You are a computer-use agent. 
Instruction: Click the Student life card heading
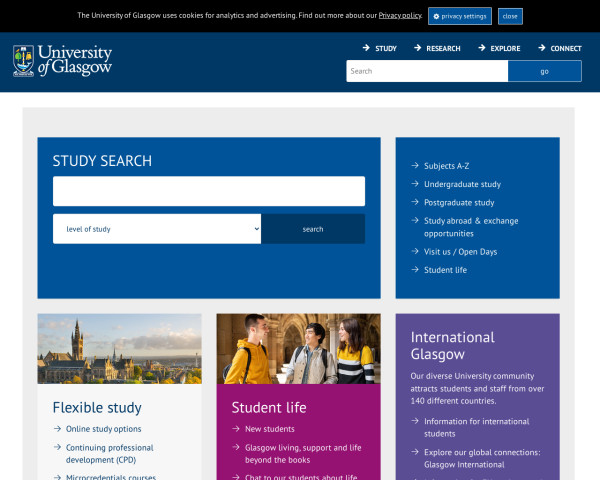click(x=269, y=407)
